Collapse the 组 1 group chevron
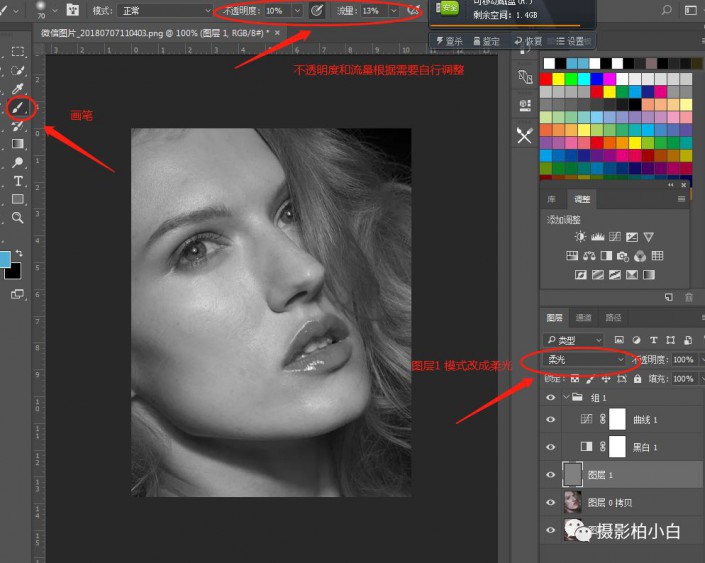Viewport: 705px width, 563px height. point(567,397)
